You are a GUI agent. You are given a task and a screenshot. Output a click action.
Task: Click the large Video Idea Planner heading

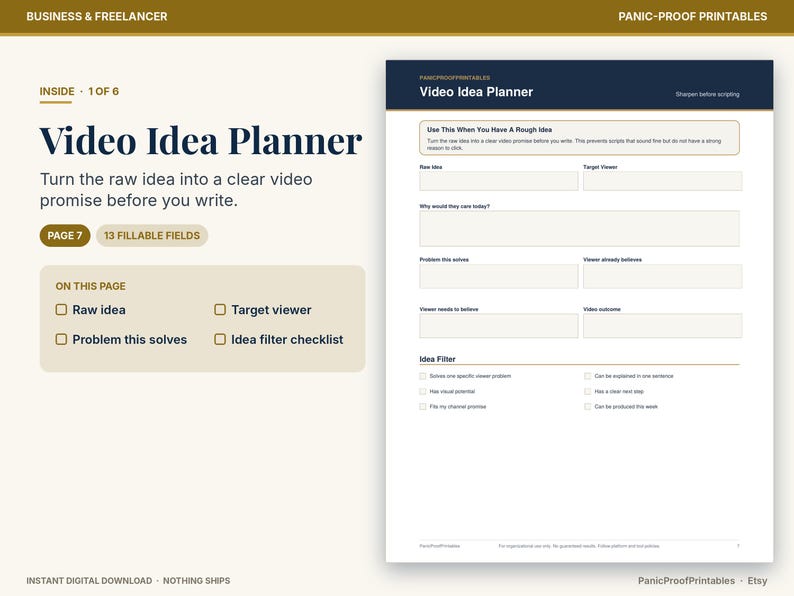pyautogui.click(x=201, y=141)
